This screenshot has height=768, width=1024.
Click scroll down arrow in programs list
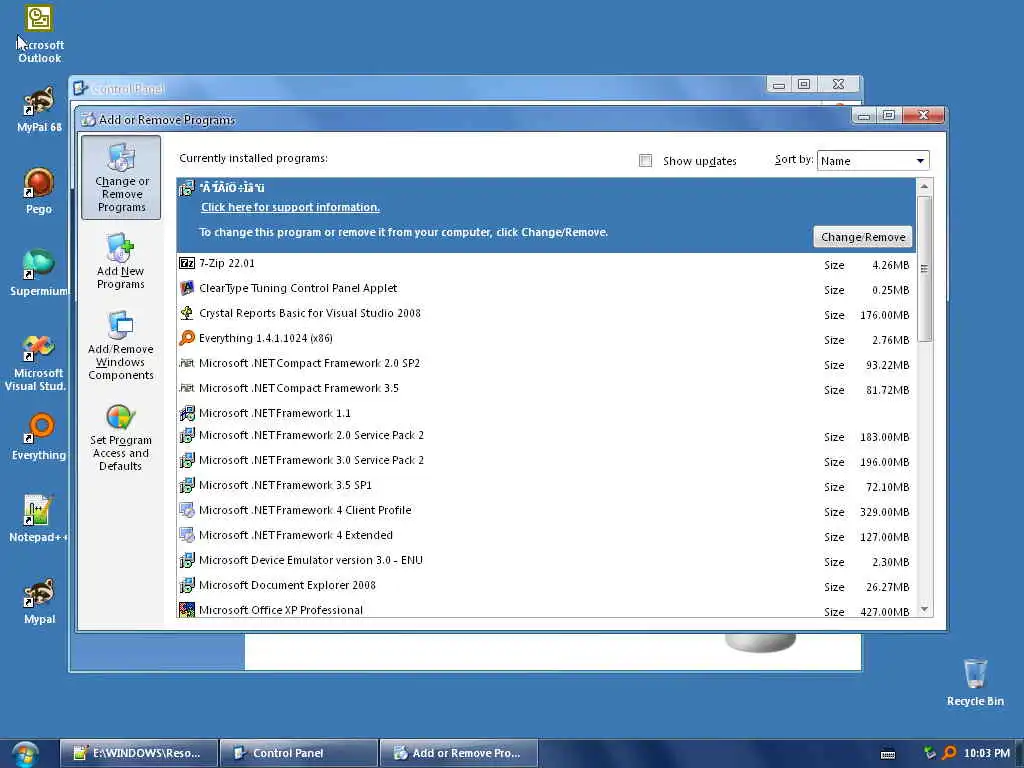pyautogui.click(x=924, y=609)
